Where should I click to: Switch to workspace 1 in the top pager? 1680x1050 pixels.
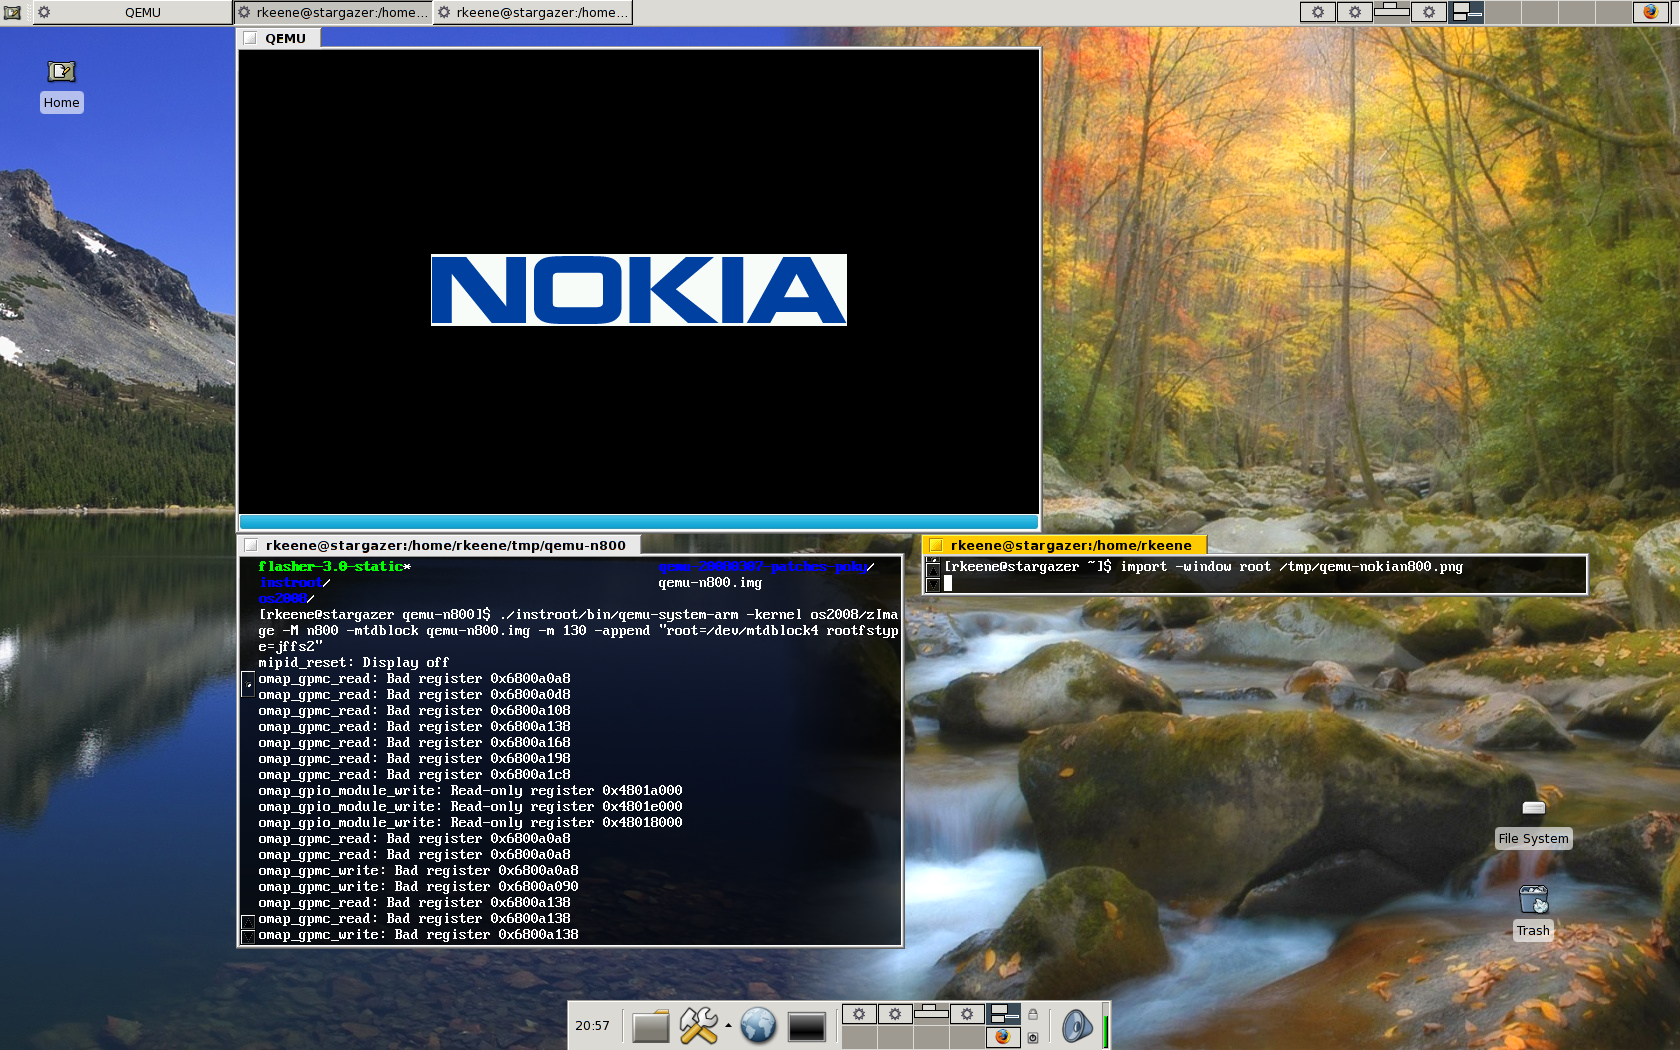[x=1318, y=12]
